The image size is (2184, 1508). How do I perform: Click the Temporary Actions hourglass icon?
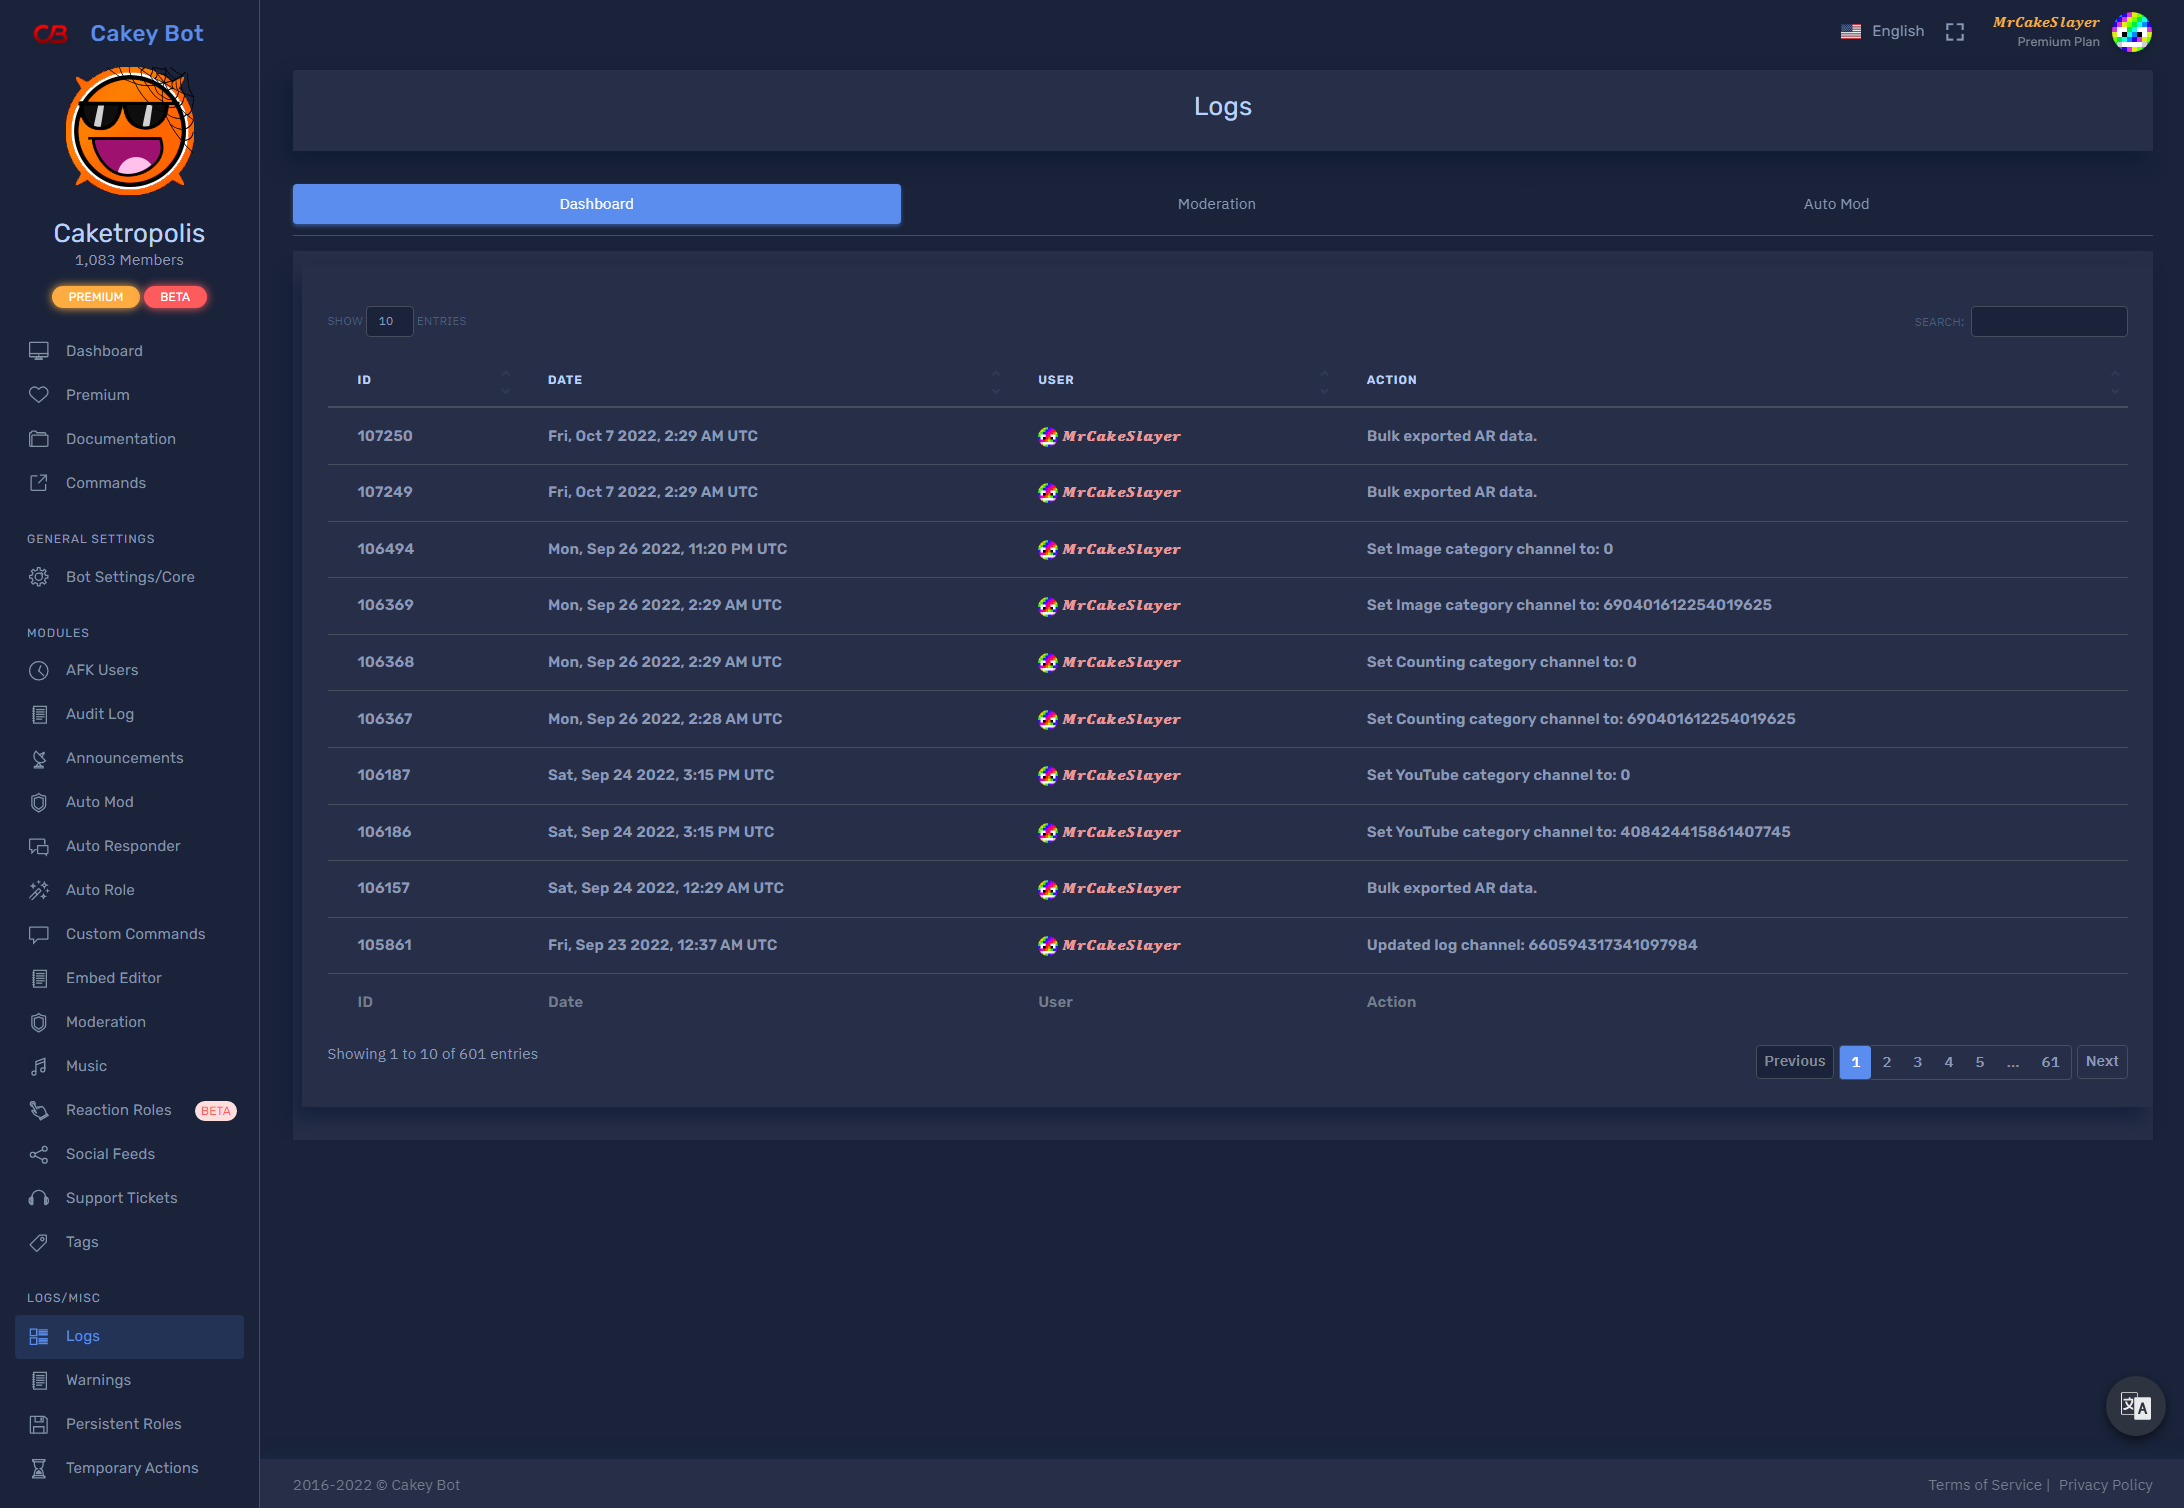point(39,1468)
